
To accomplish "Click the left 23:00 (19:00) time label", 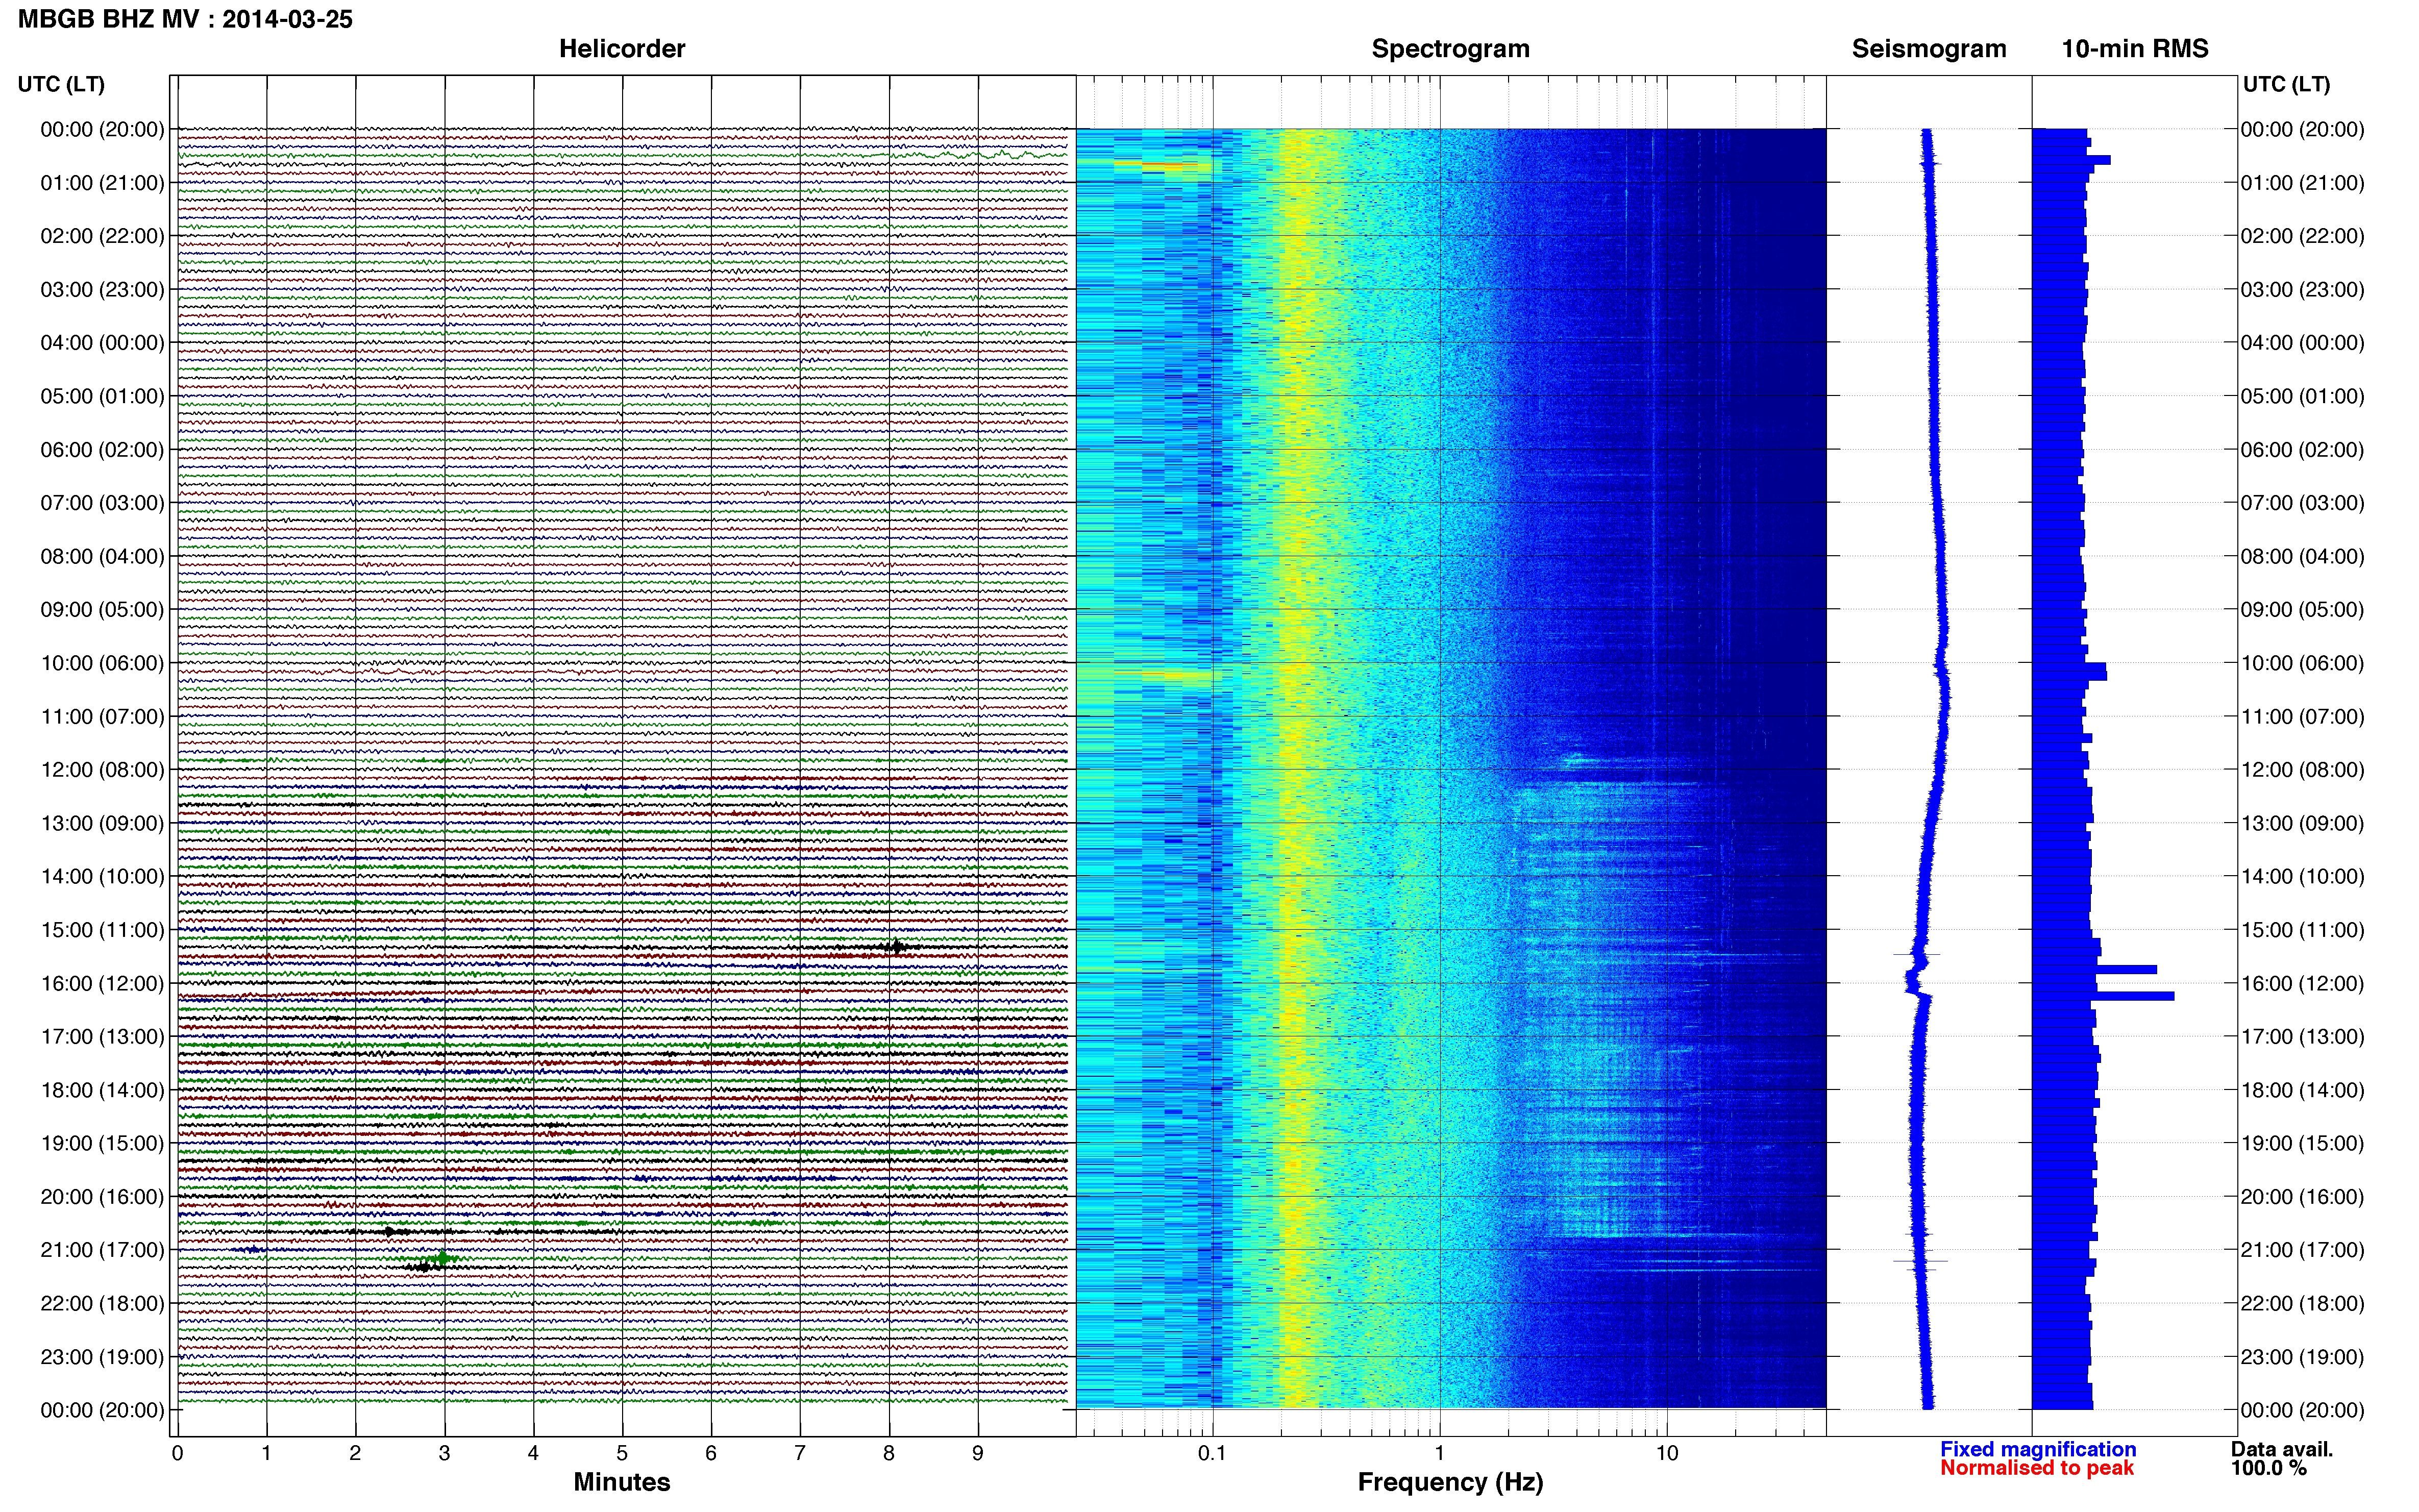I will coord(102,1357).
